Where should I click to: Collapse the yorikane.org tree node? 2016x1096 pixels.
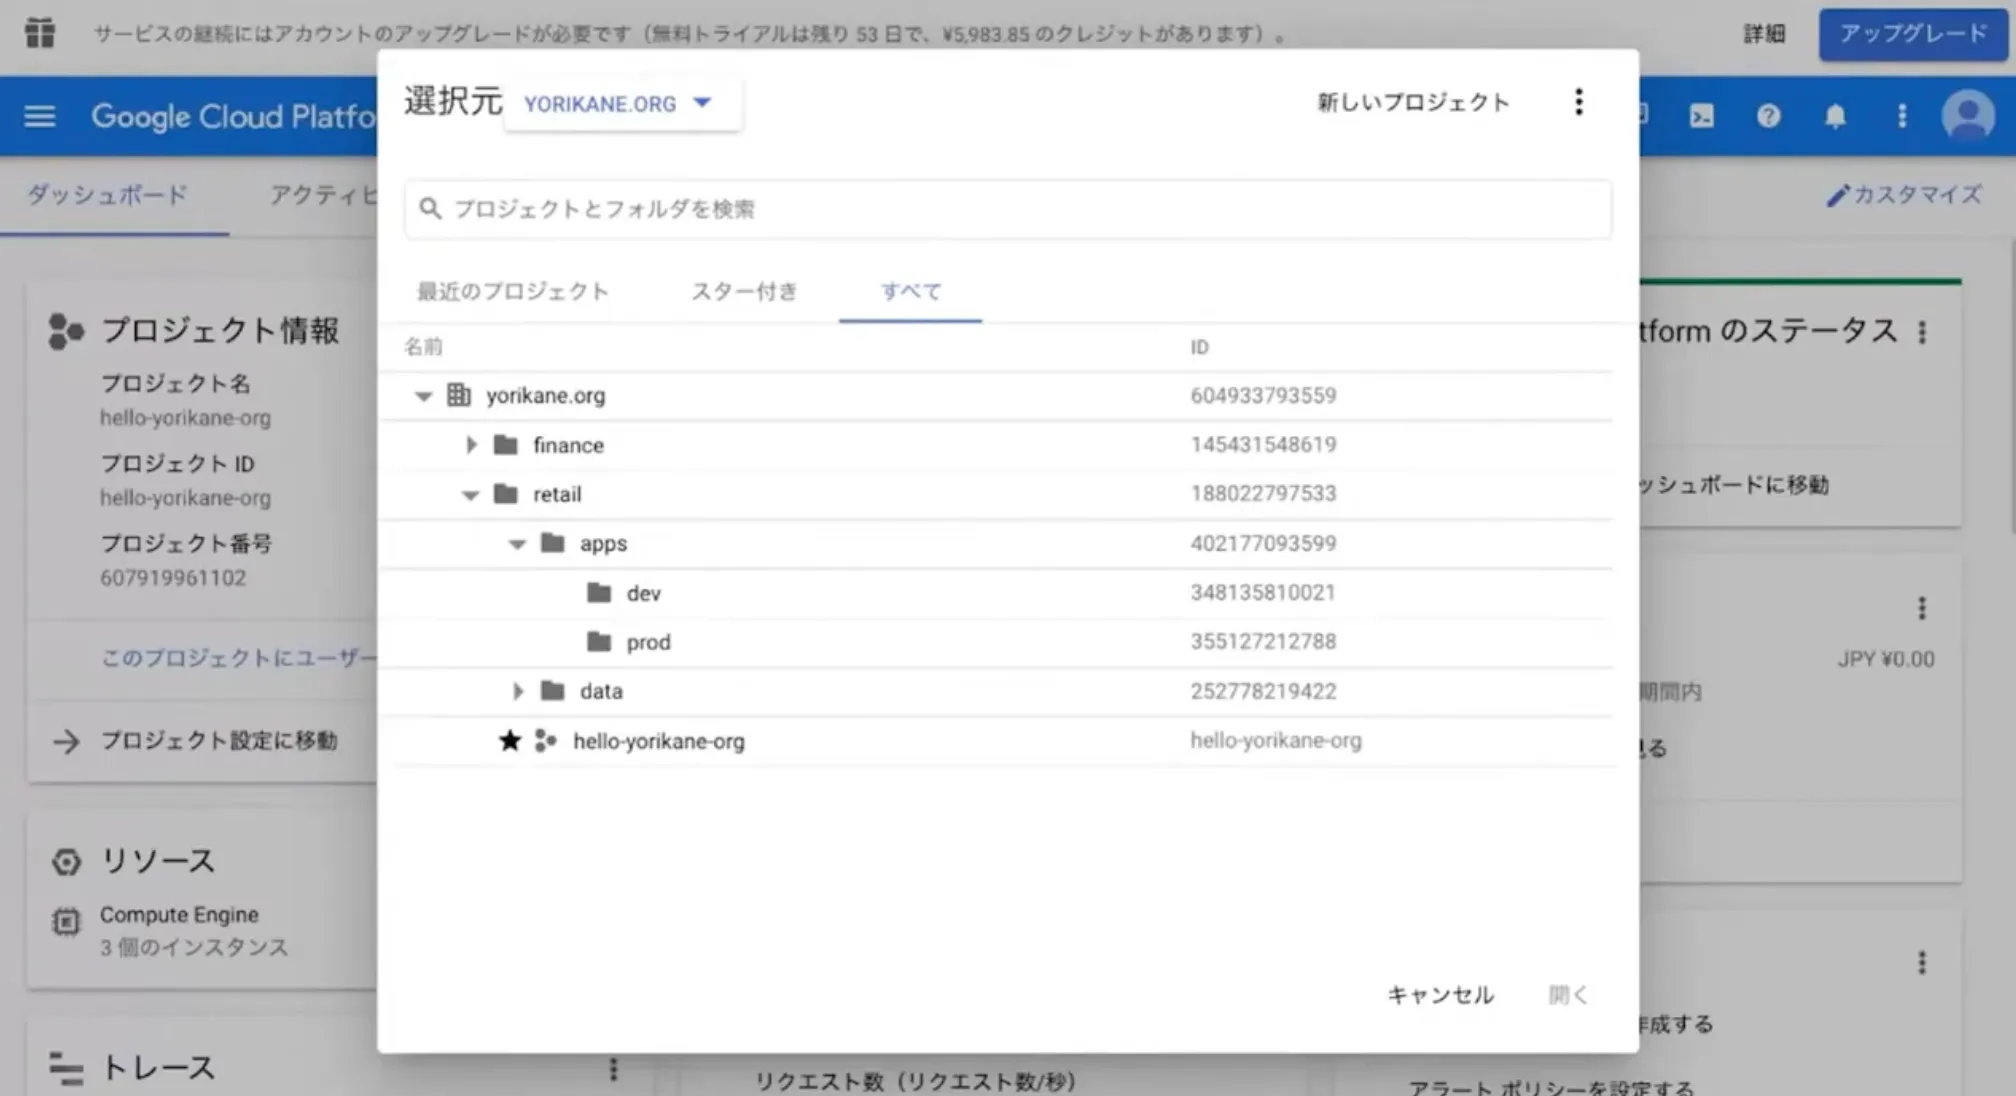coord(423,396)
